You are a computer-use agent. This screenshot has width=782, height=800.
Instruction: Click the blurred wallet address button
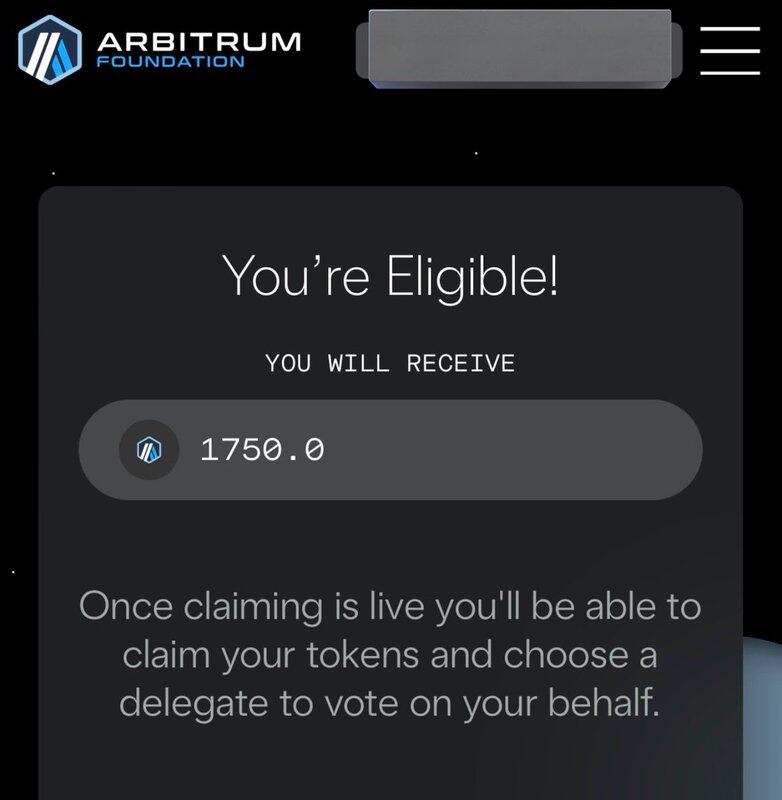coord(519,48)
